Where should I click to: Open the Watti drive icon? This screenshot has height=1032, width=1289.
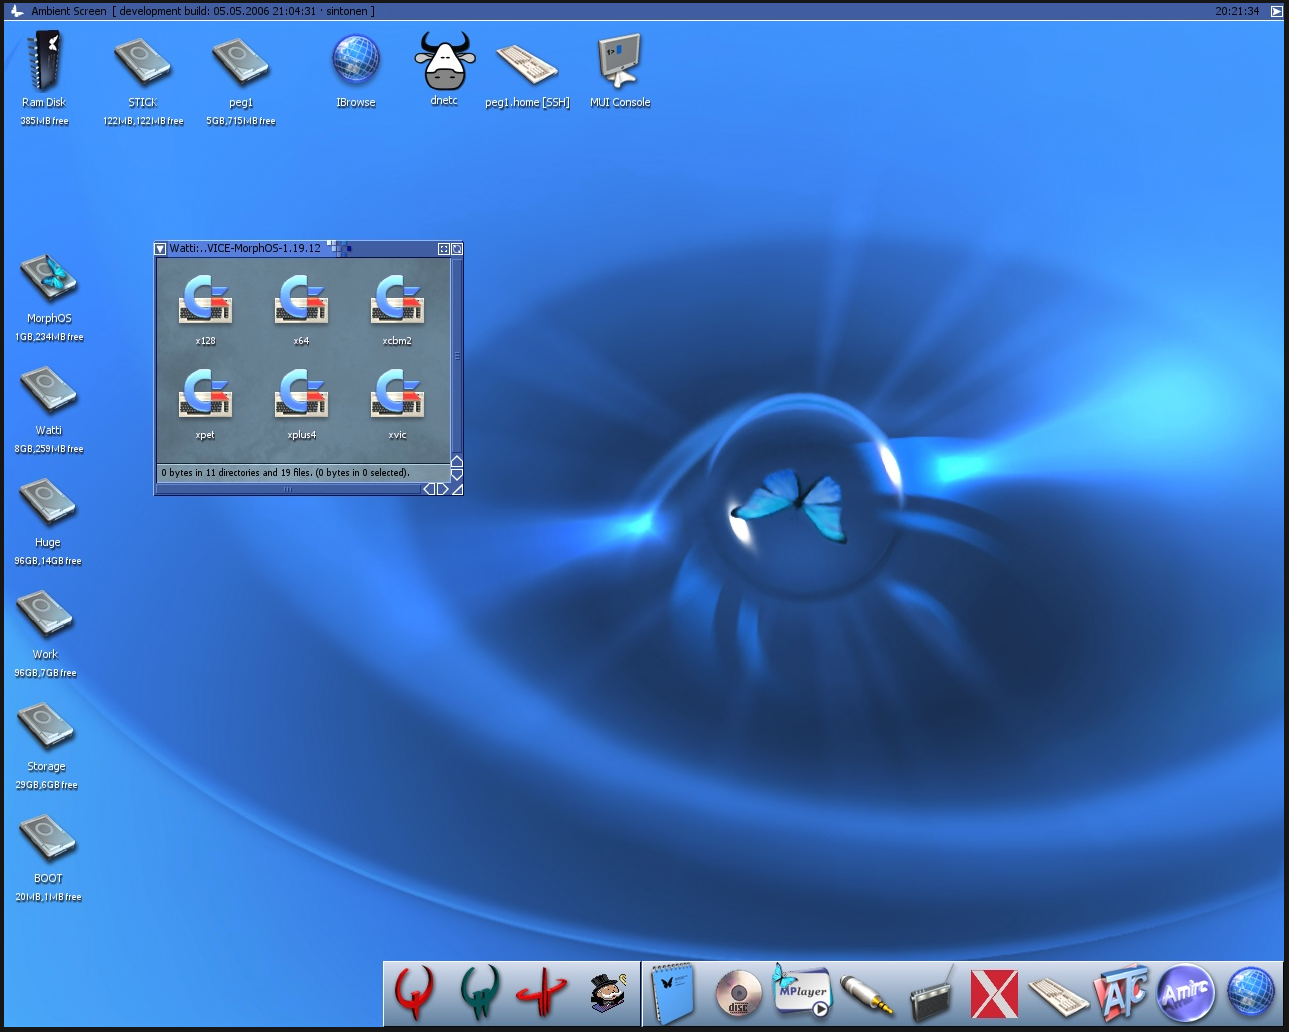(48, 390)
